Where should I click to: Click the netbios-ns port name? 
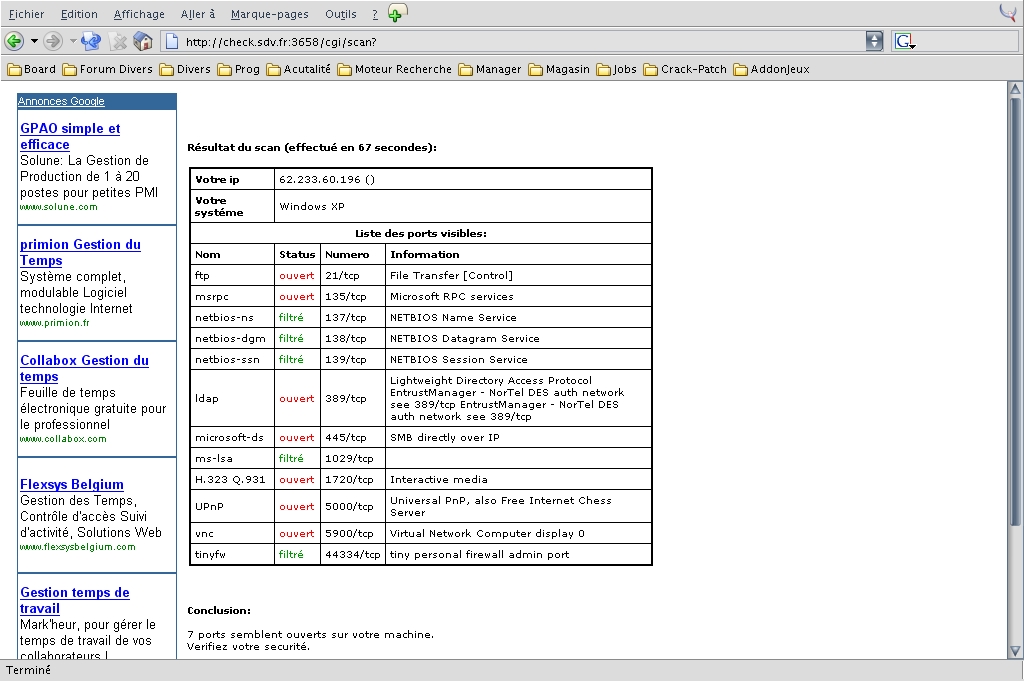coord(224,317)
